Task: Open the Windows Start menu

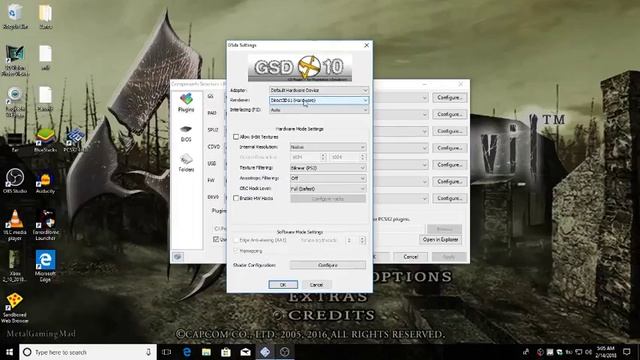Action: 9,352
